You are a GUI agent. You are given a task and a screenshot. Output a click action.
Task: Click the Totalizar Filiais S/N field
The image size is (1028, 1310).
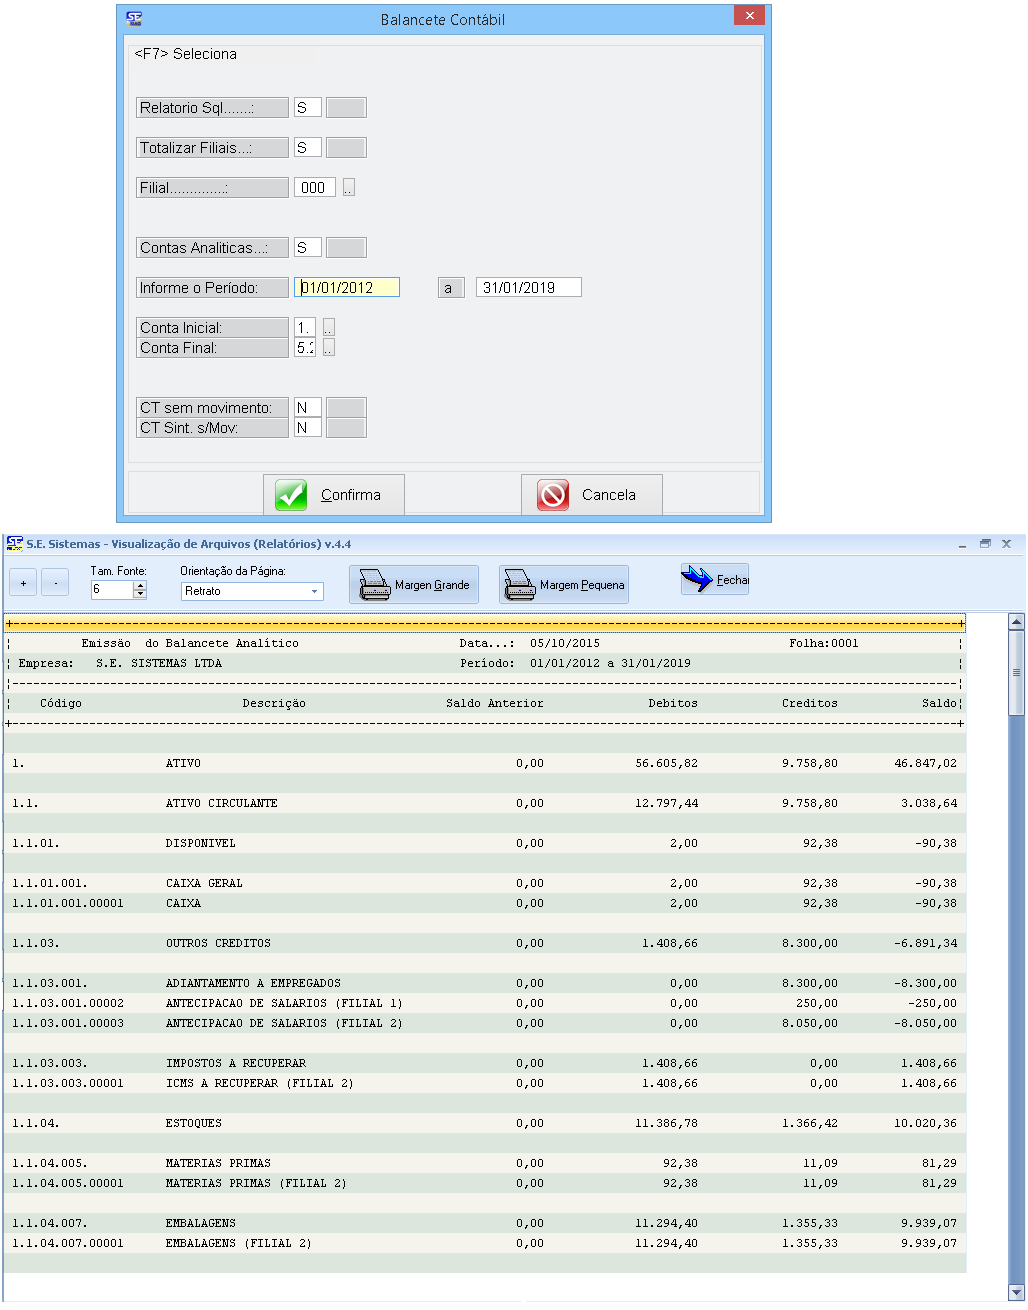pos(307,148)
